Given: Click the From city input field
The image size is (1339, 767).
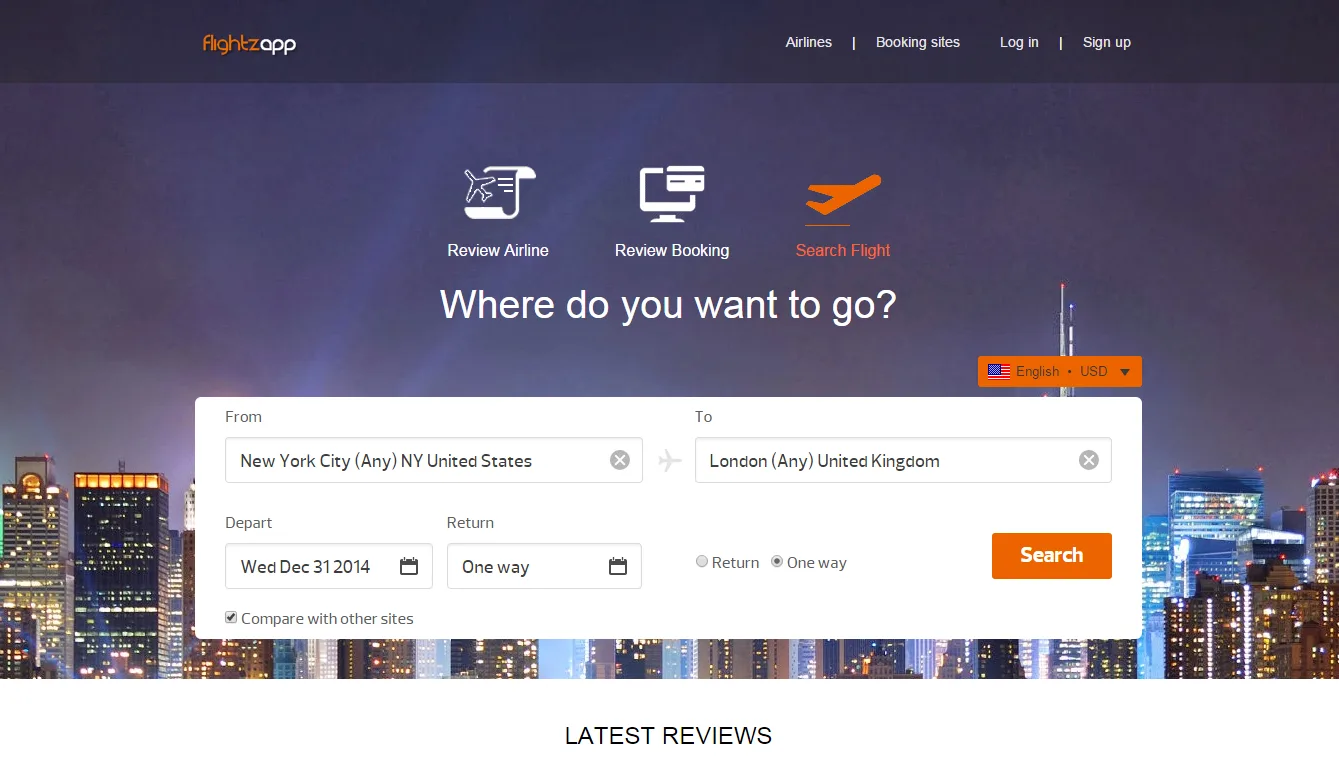Looking at the screenshot, I should click(434, 460).
